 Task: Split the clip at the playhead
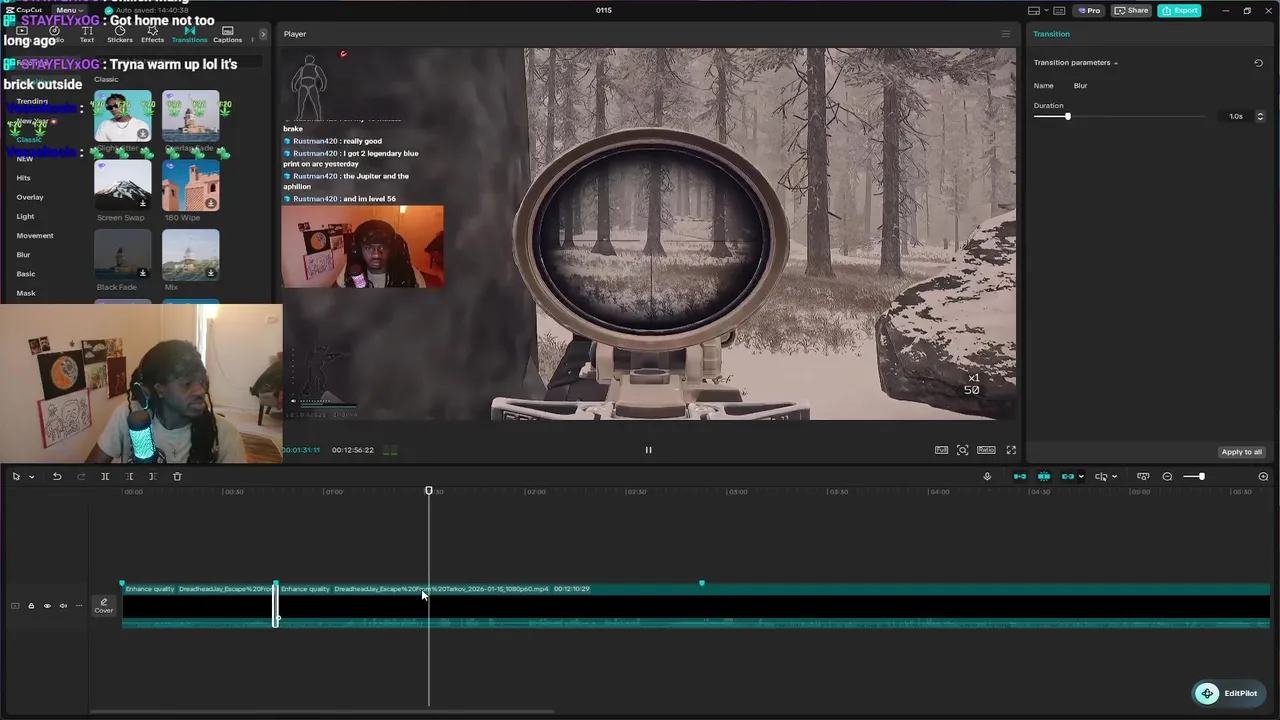coord(105,477)
